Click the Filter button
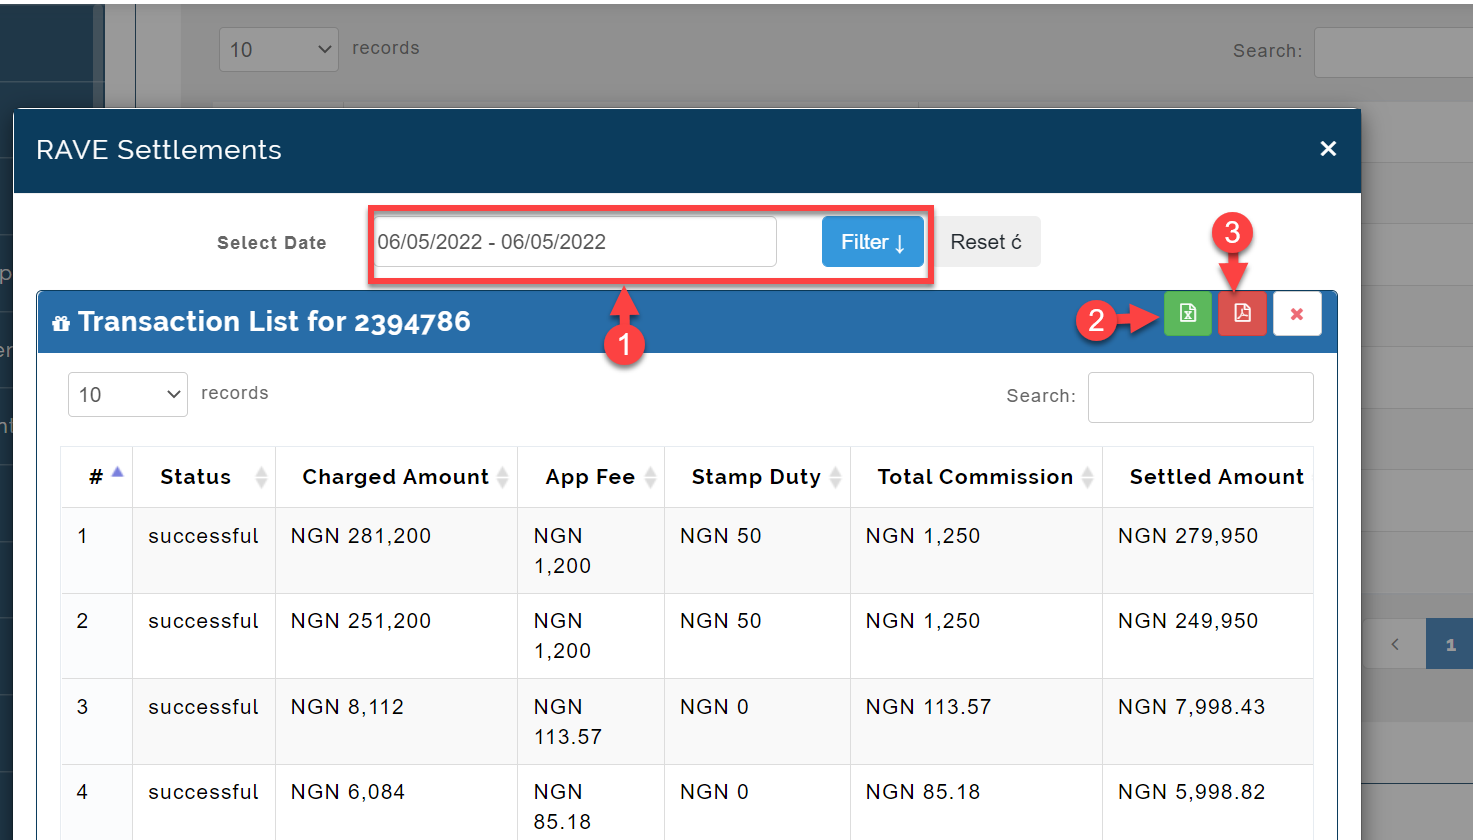This screenshot has width=1473, height=840. [873, 242]
